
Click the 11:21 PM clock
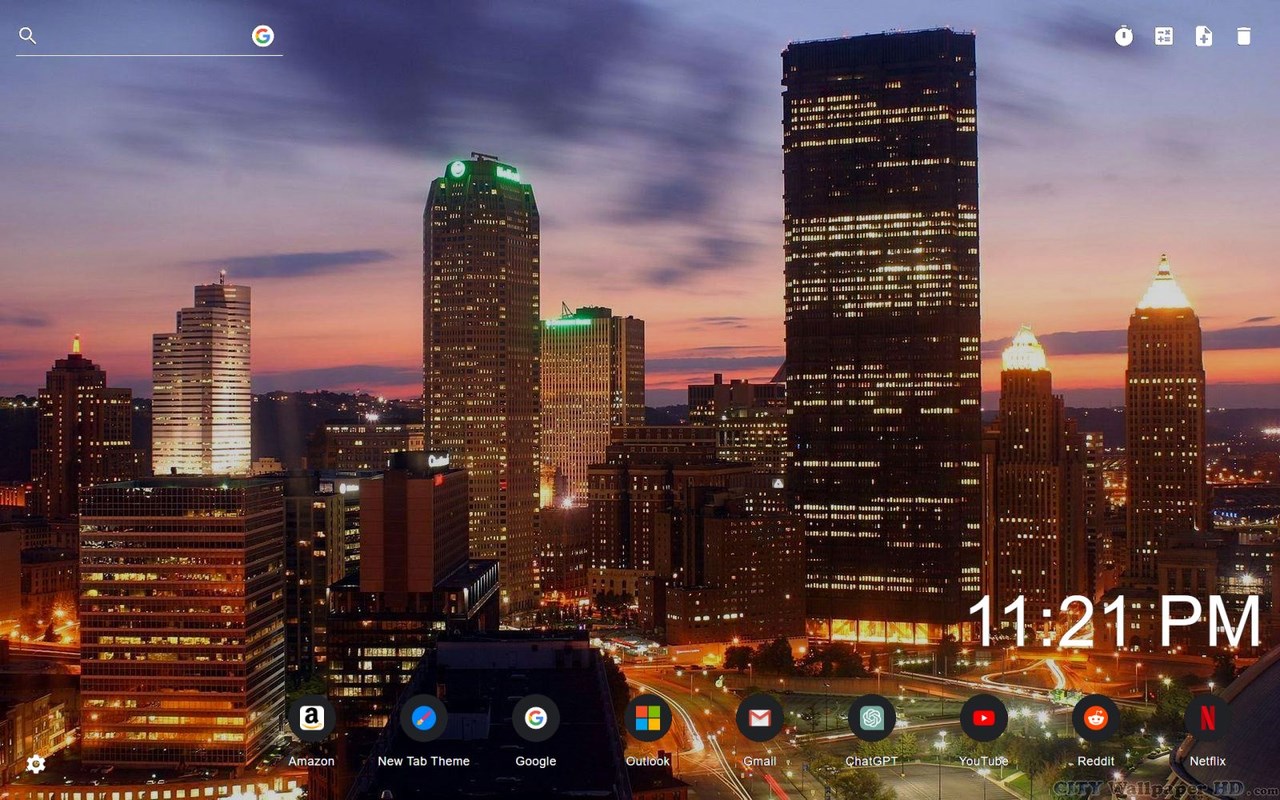tap(1115, 622)
